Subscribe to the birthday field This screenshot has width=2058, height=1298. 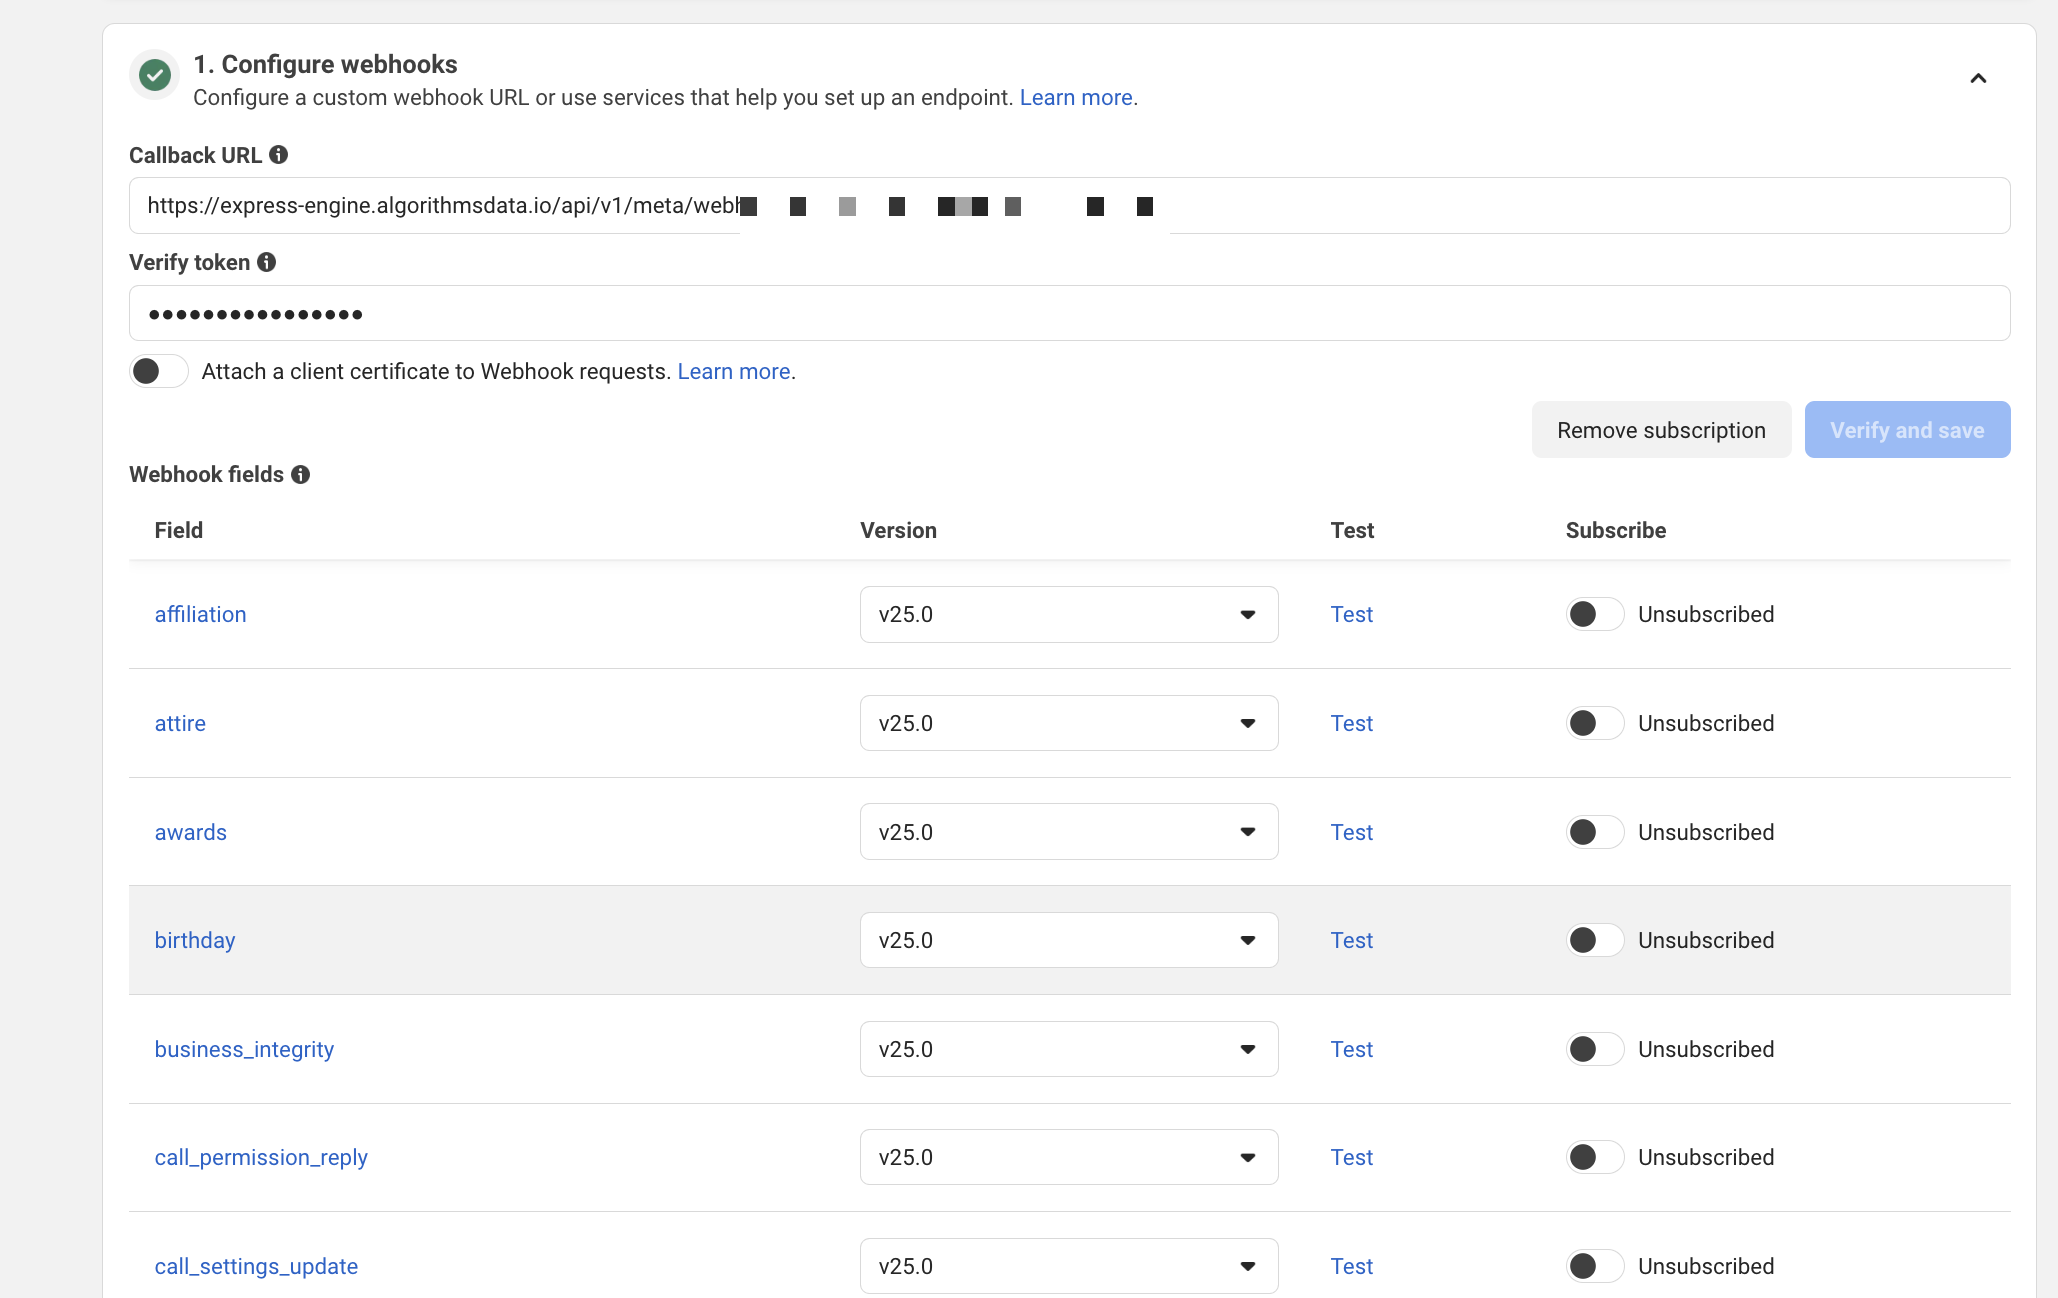point(1595,940)
